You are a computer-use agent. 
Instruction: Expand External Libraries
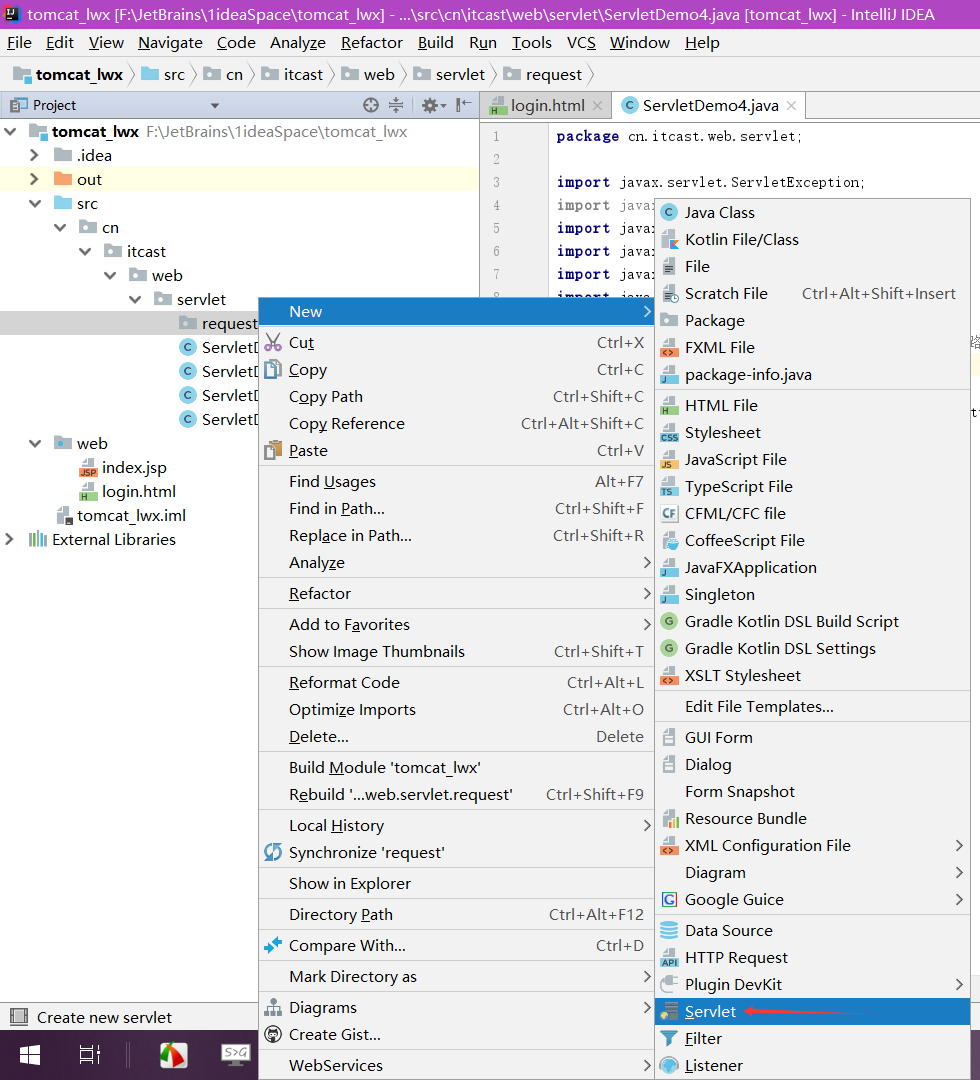pyautogui.click(x=10, y=539)
